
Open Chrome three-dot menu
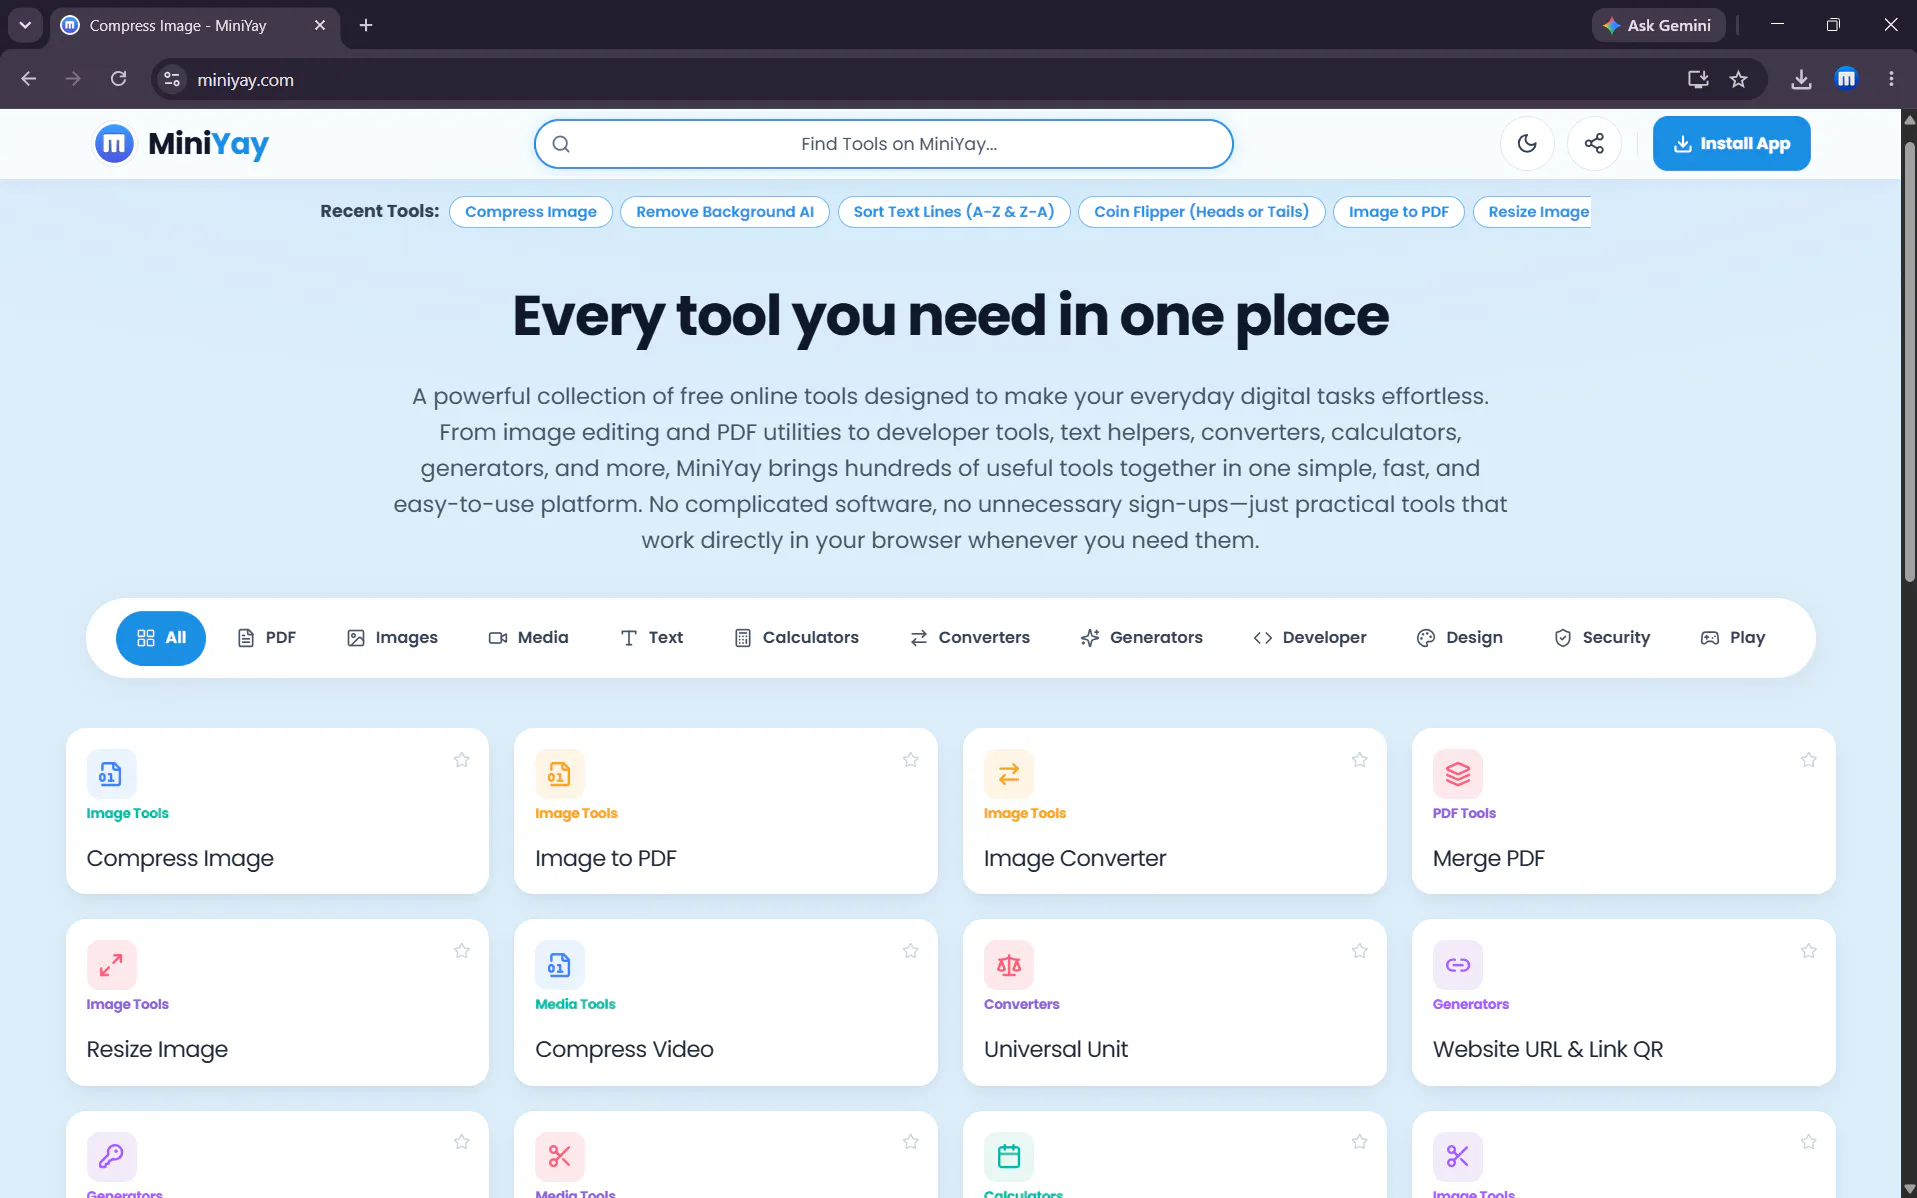tap(1890, 79)
